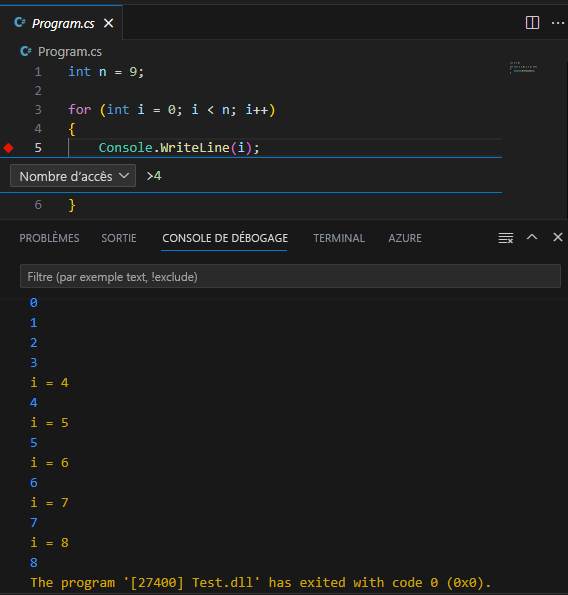Close the bottom panel

point(557,237)
